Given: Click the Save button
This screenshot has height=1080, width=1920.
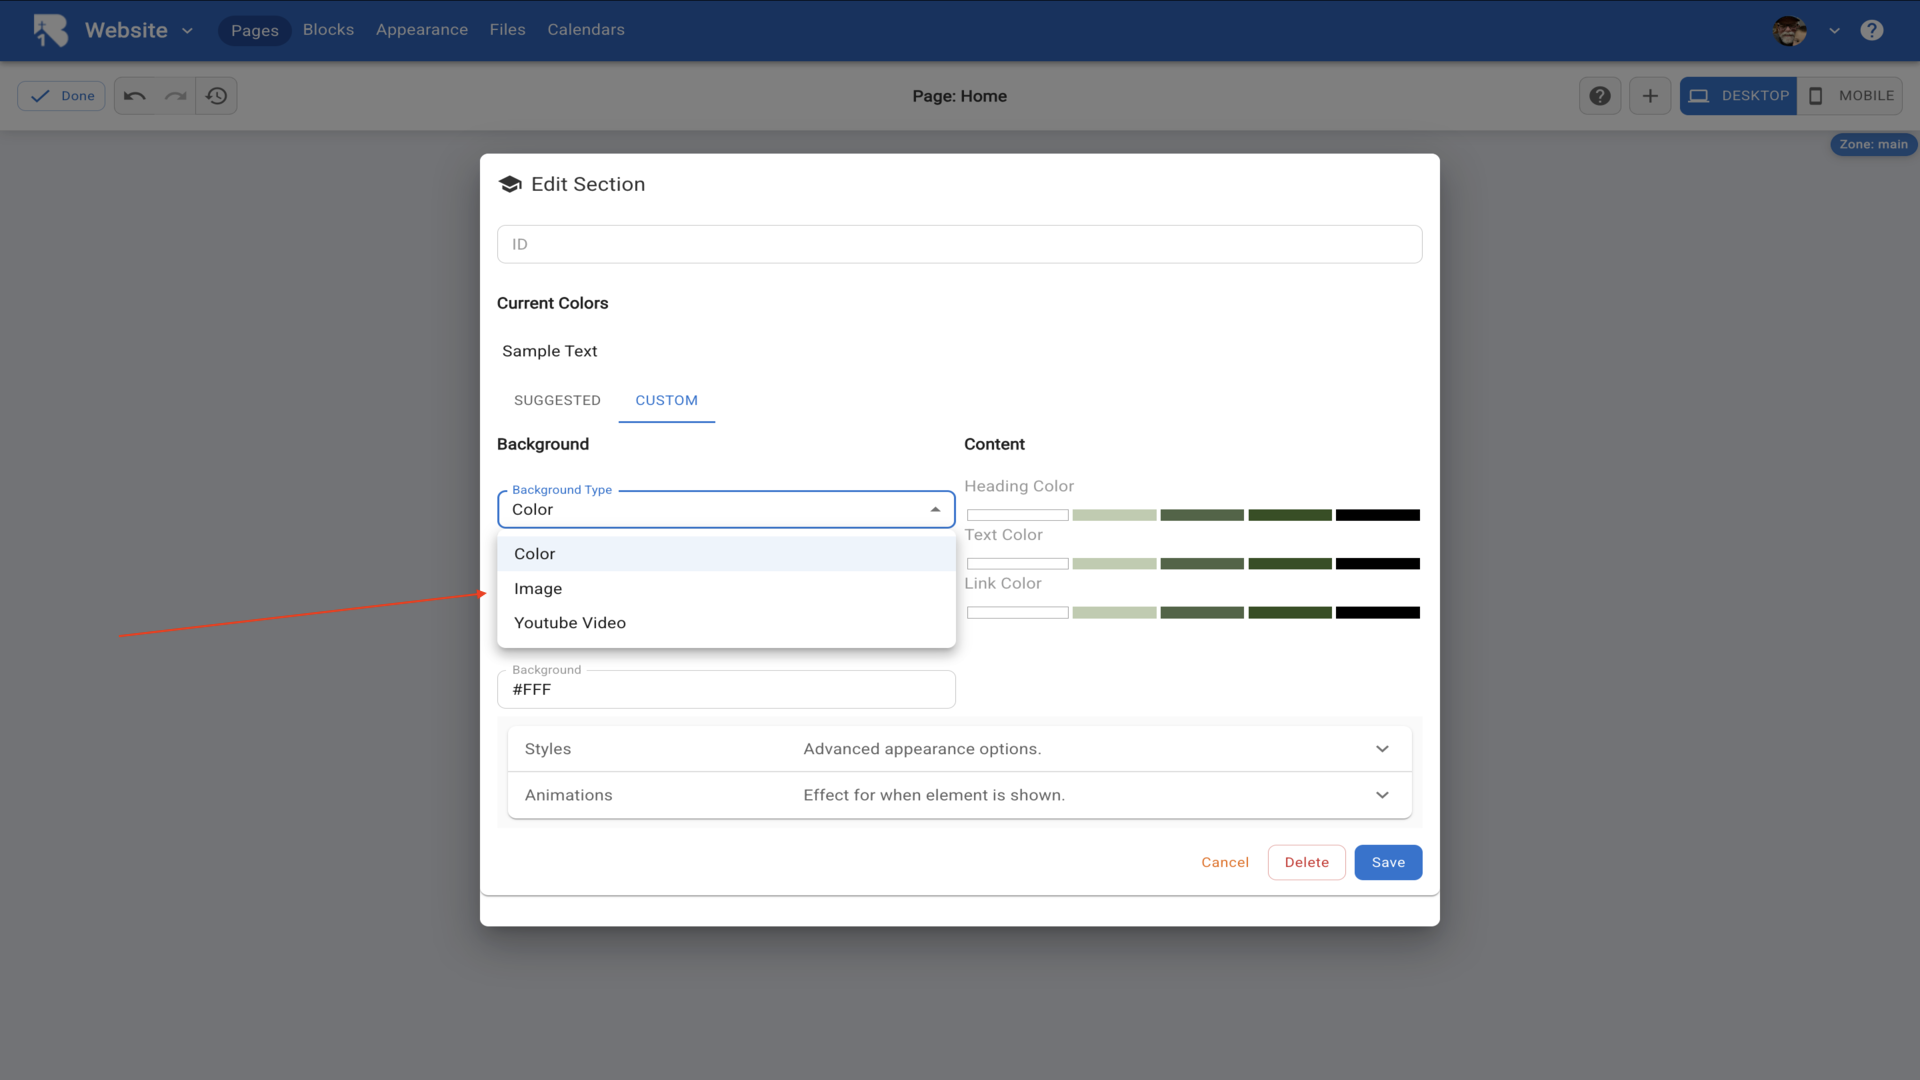Looking at the screenshot, I should click(1388, 862).
